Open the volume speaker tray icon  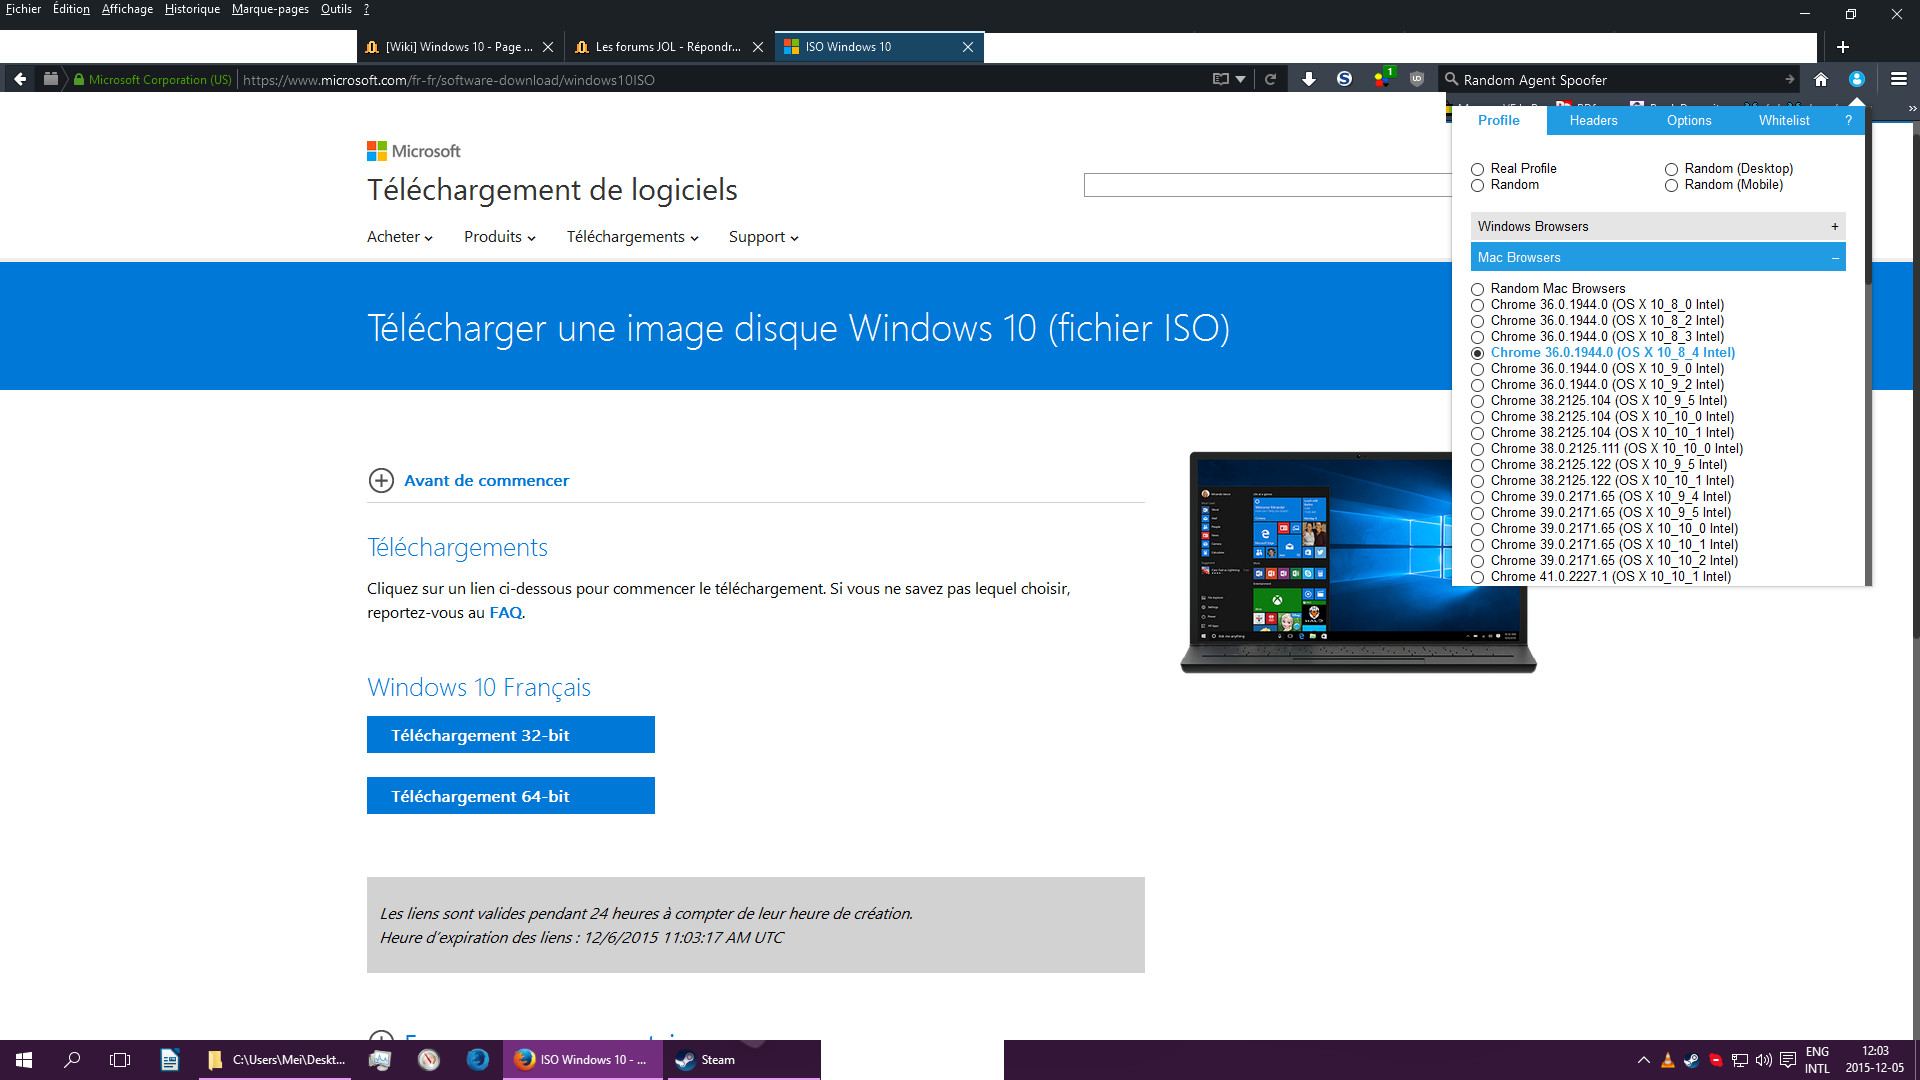tap(1763, 1060)
